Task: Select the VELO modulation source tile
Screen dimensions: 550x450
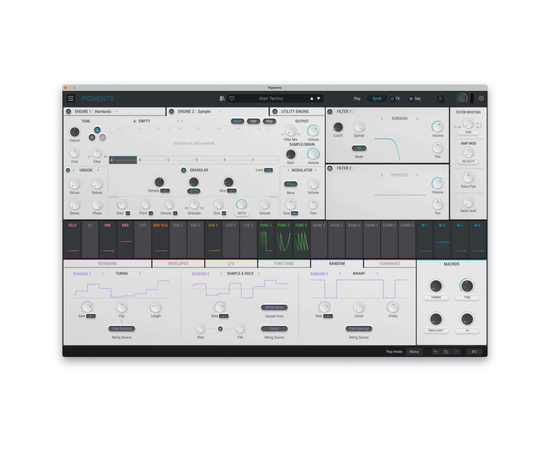Action: click(x=73, y=240)
